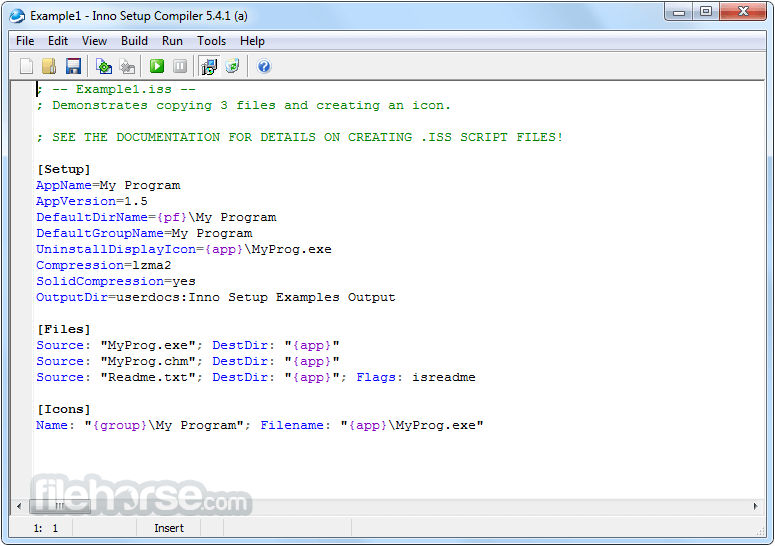The height and width of the screenshot is (546, 775).
Task: Save the script with floppy disk icon
Action: [73, 66]
